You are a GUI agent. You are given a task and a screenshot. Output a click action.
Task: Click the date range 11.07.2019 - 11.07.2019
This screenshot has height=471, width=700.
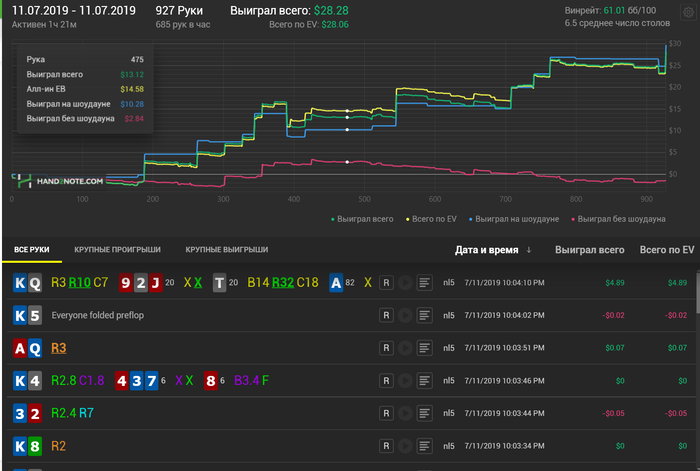tap(72, 9)
